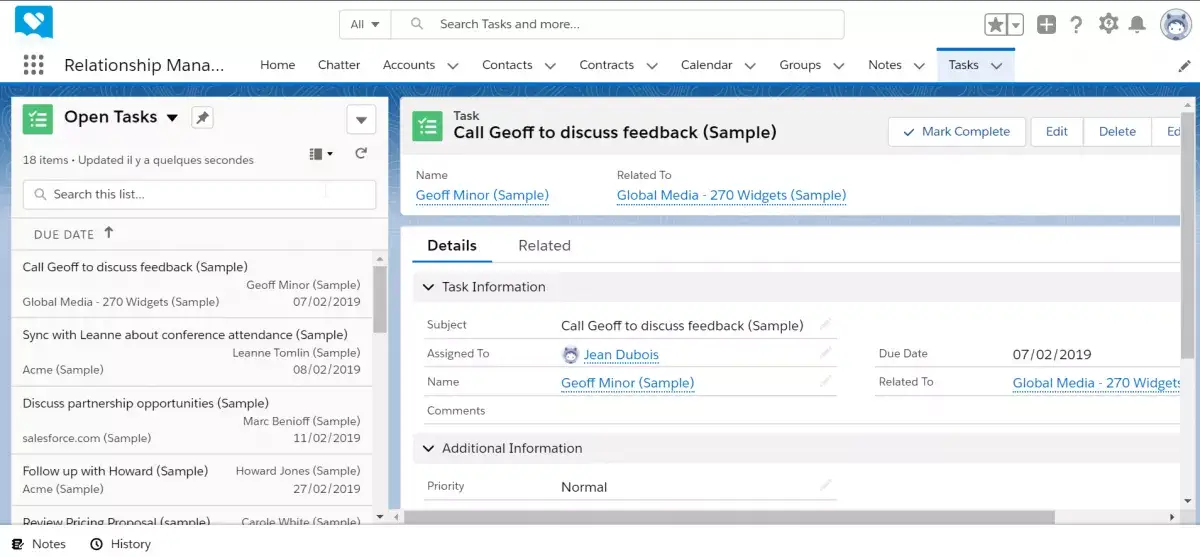Open the Setup gear icon
1200x557 pixels.
point(1108,24)
